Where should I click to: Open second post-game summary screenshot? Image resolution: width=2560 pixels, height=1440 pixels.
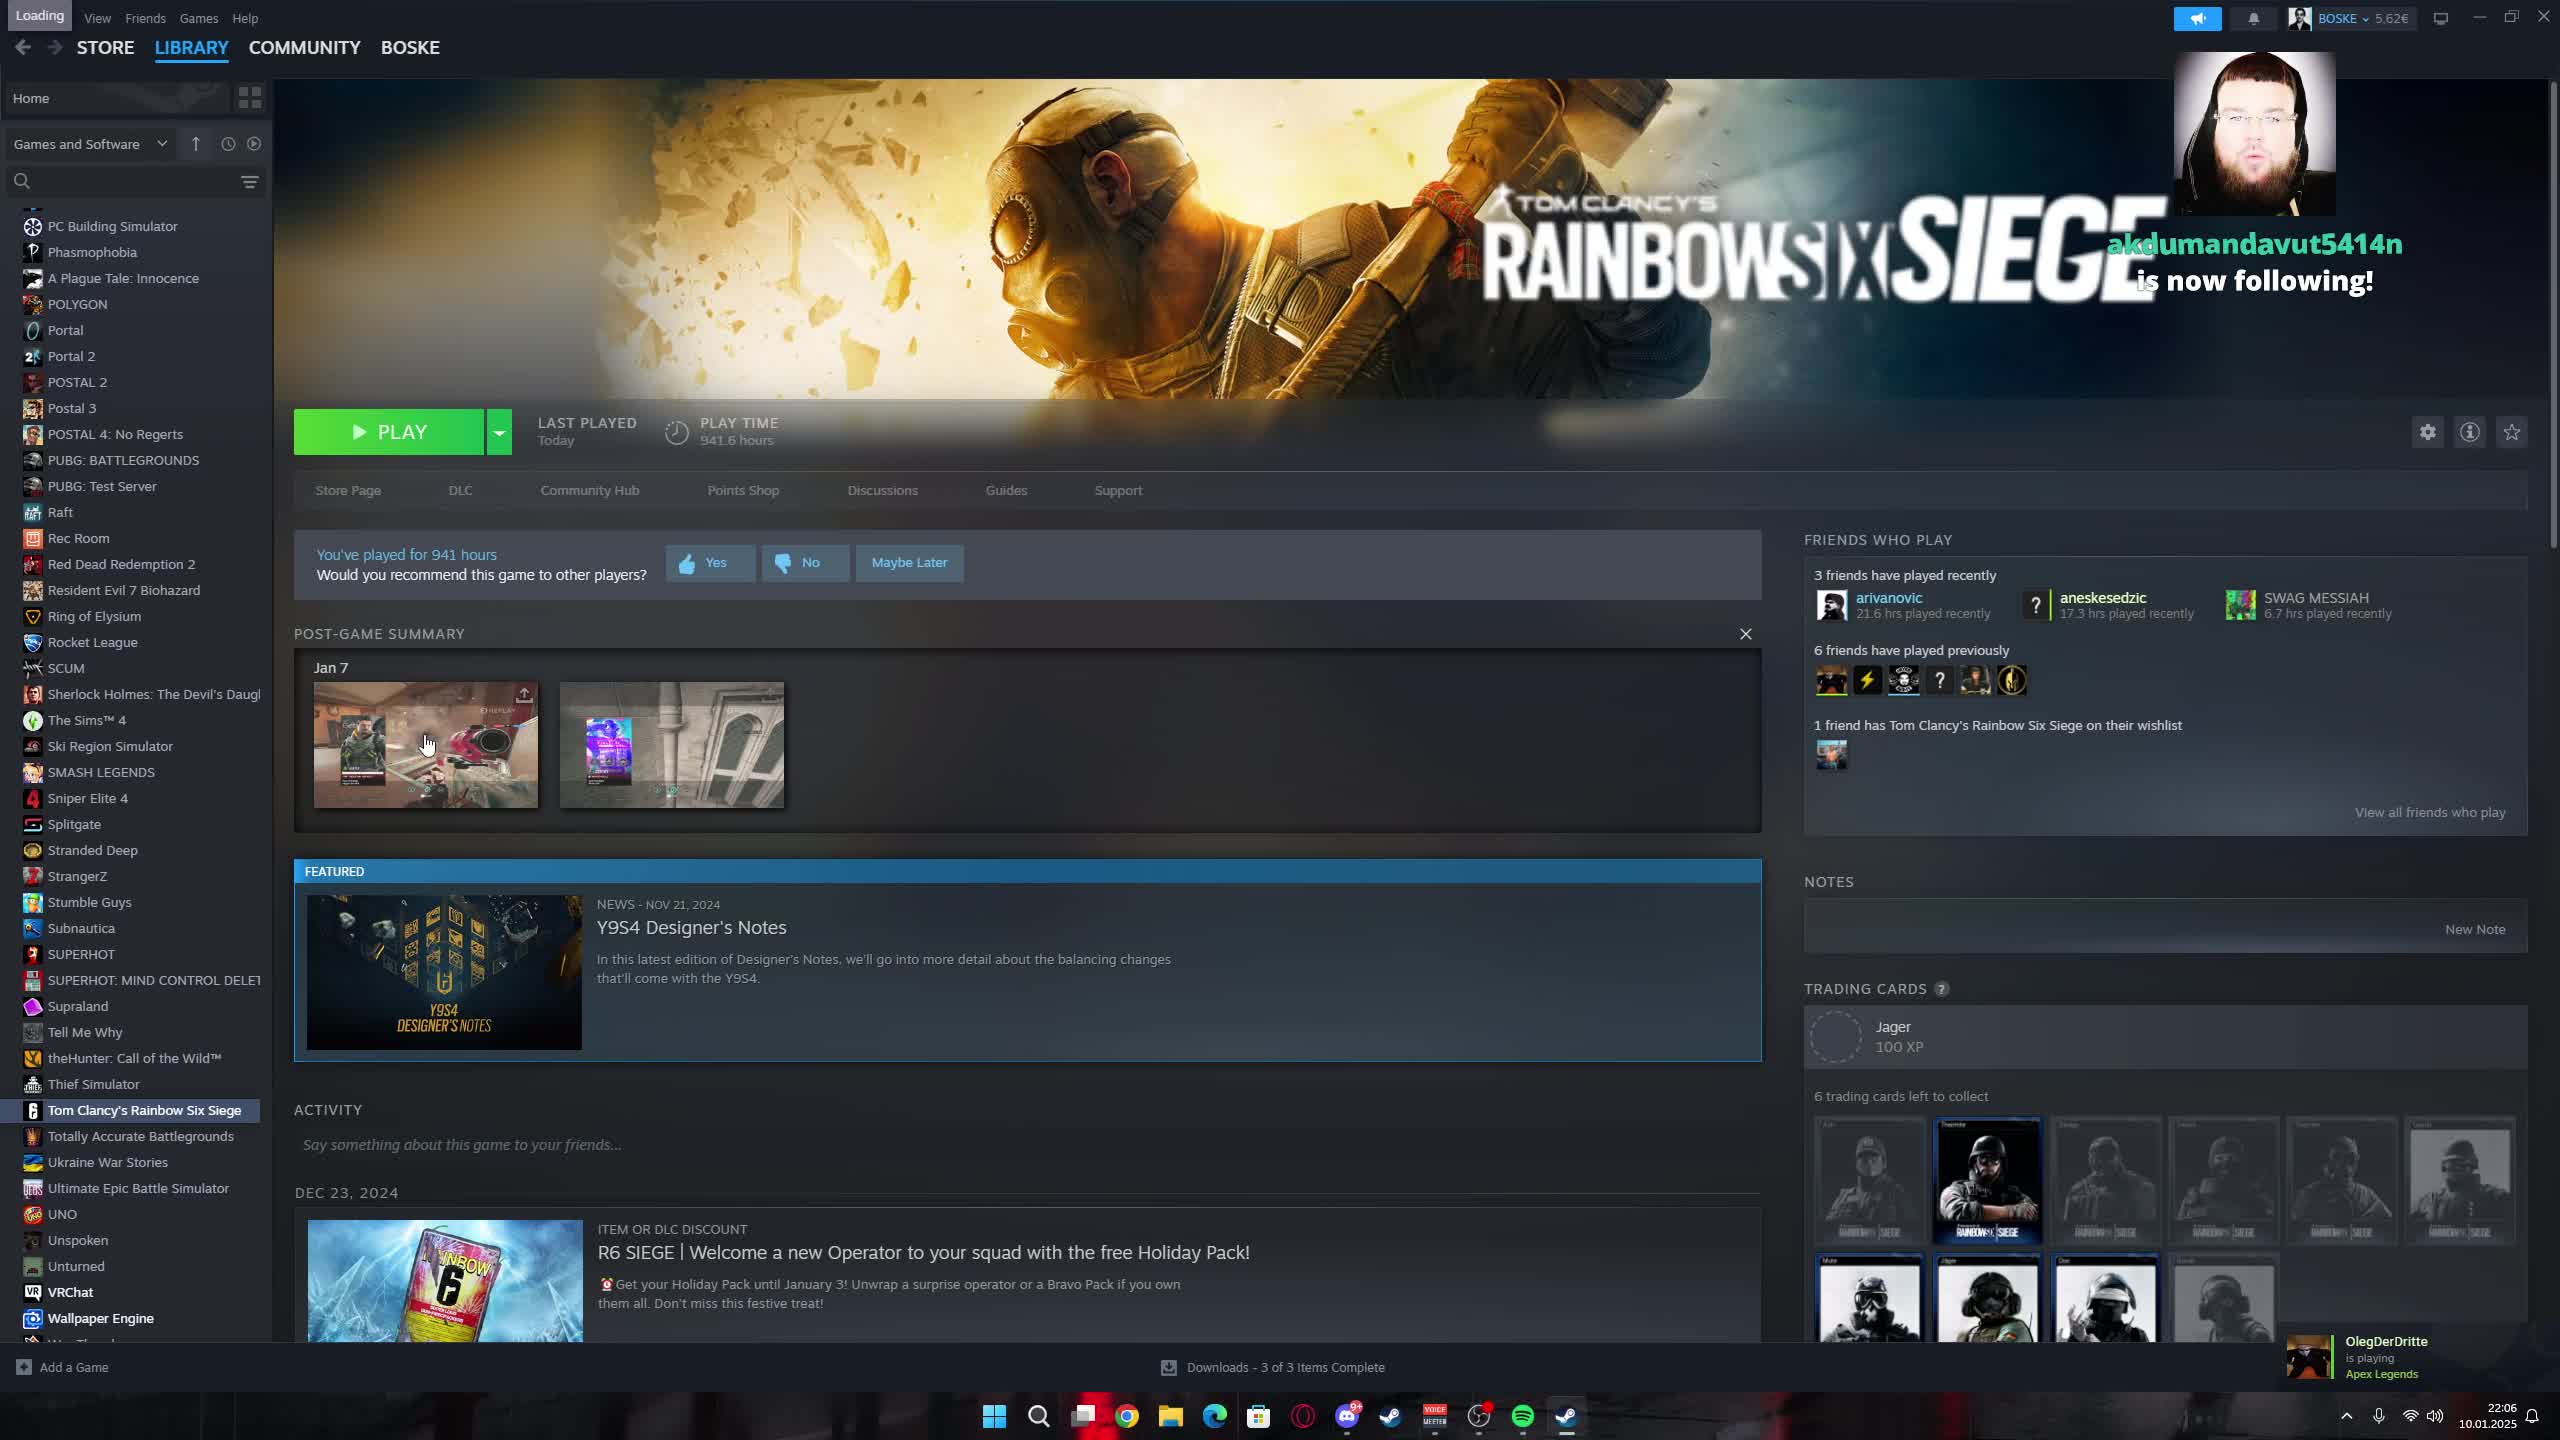pyautogui.click(x=672, y=745)
